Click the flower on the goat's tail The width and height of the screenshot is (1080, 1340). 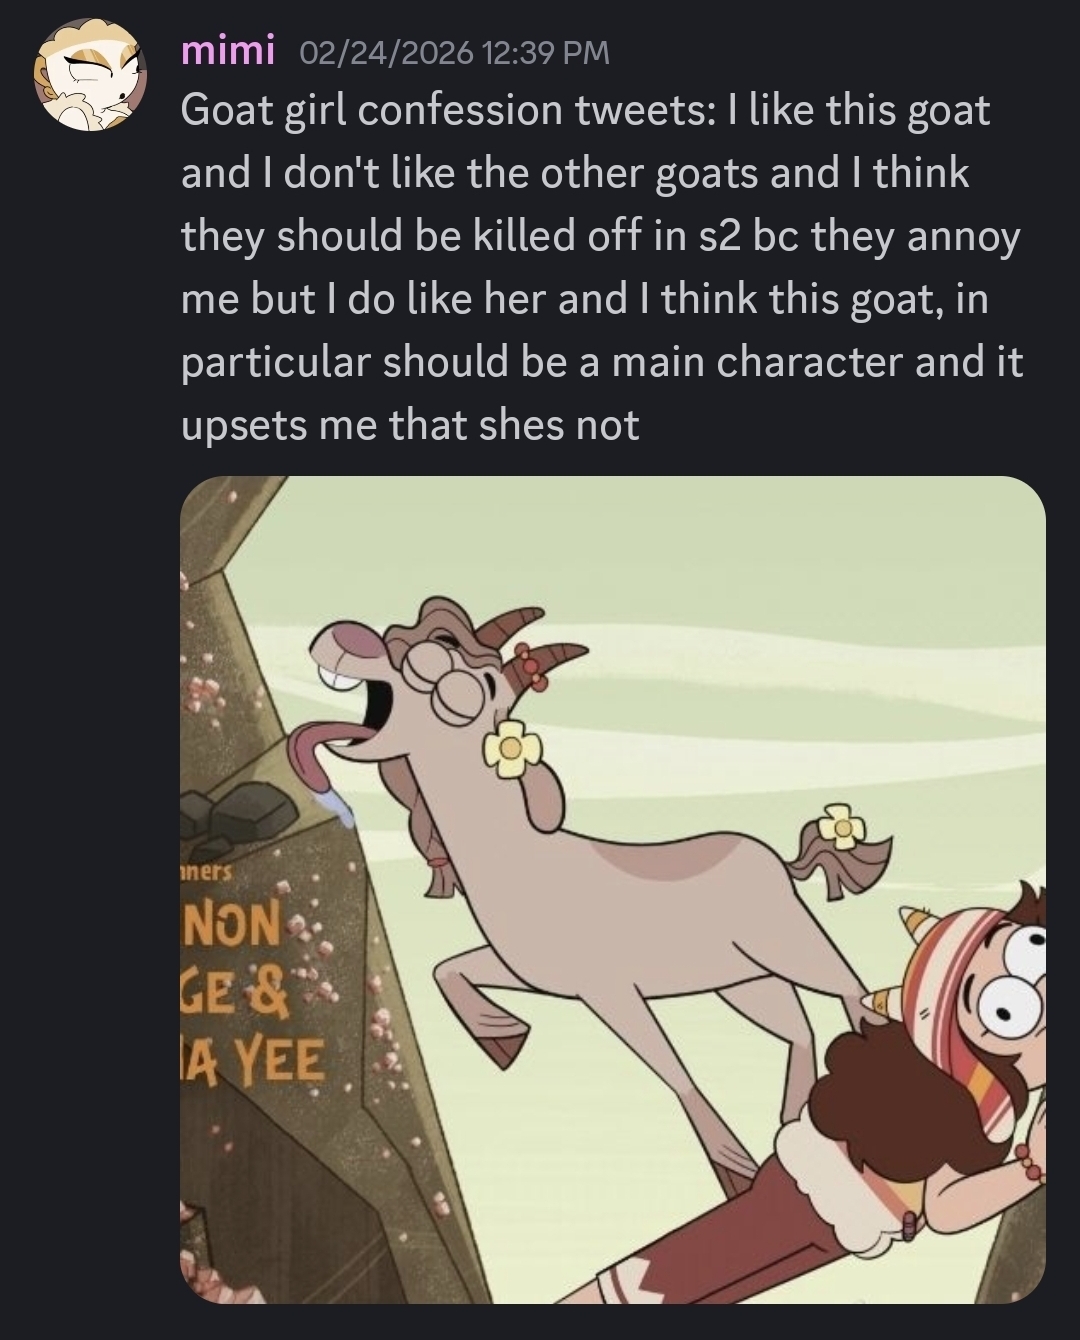coord(842,826)
